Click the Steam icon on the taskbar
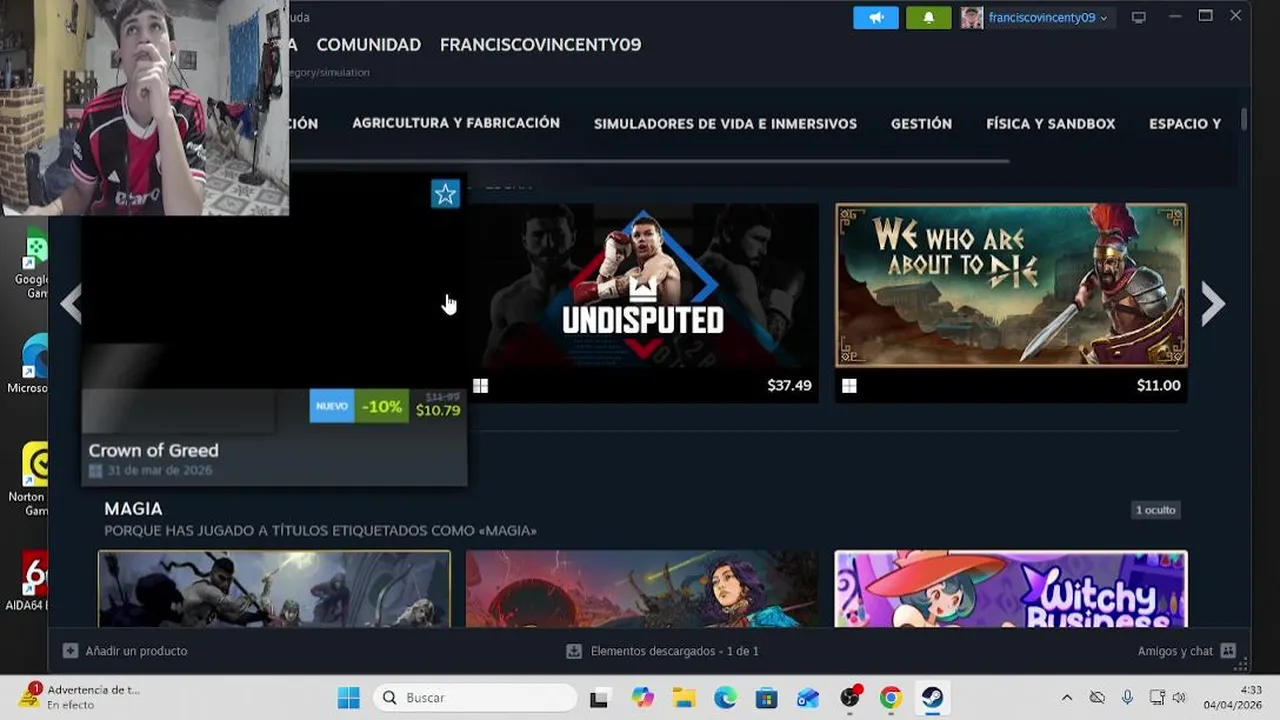This screenshot has height=720, width=1280. pyautogui.click(x=932, y=698)
